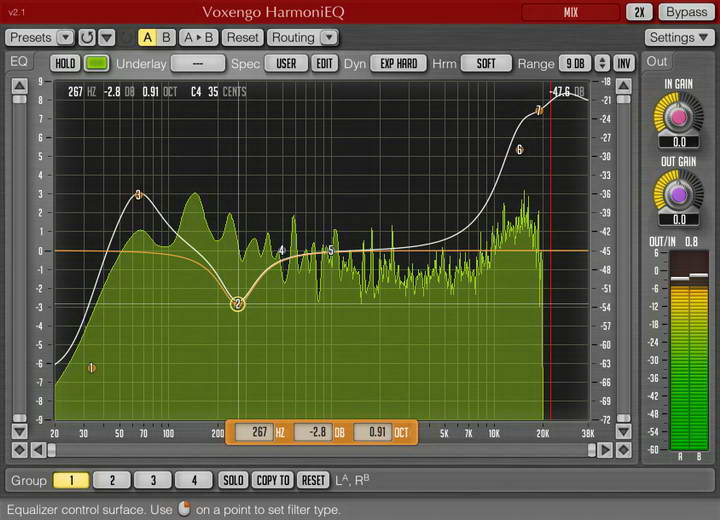Click right vertical scroll up arrow

click(624, 86)
